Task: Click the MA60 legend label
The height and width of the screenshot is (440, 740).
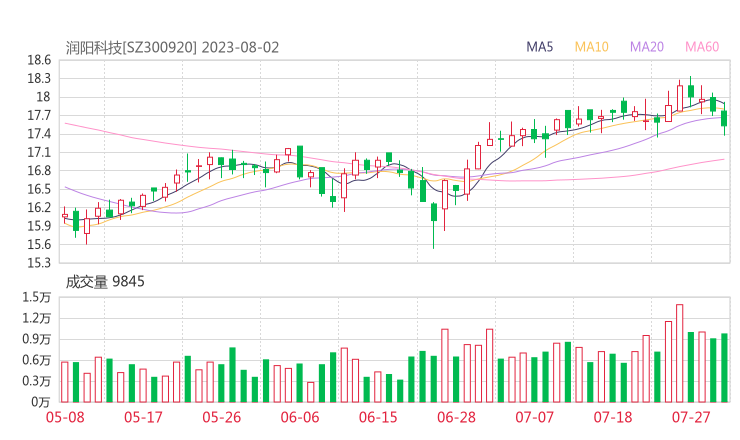Action: pyautogui.click(x=702, y=47)
